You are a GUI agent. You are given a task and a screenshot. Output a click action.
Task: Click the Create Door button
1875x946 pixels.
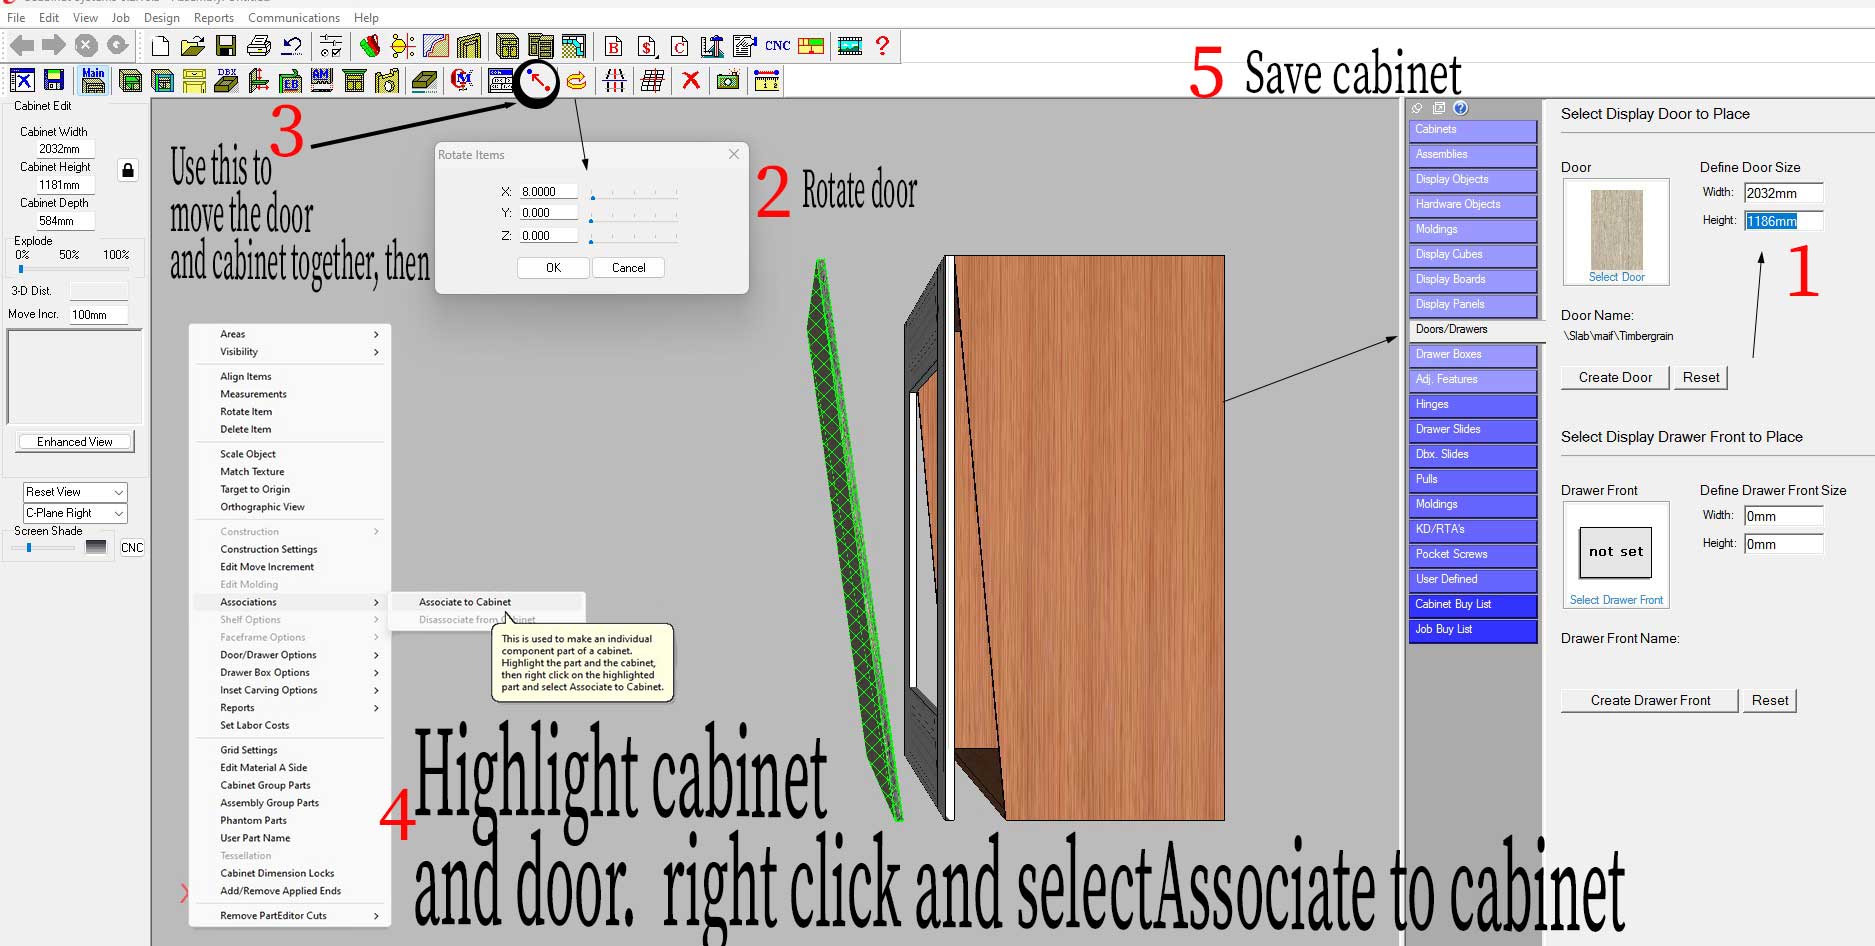(1615, 377)
